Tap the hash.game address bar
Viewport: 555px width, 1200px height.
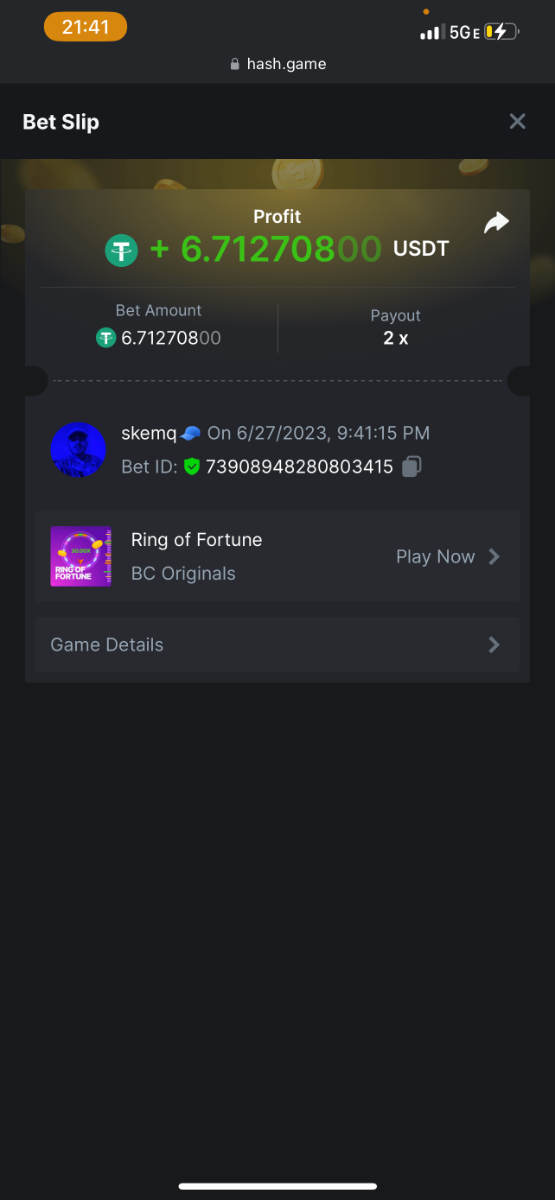click(277, 64)
